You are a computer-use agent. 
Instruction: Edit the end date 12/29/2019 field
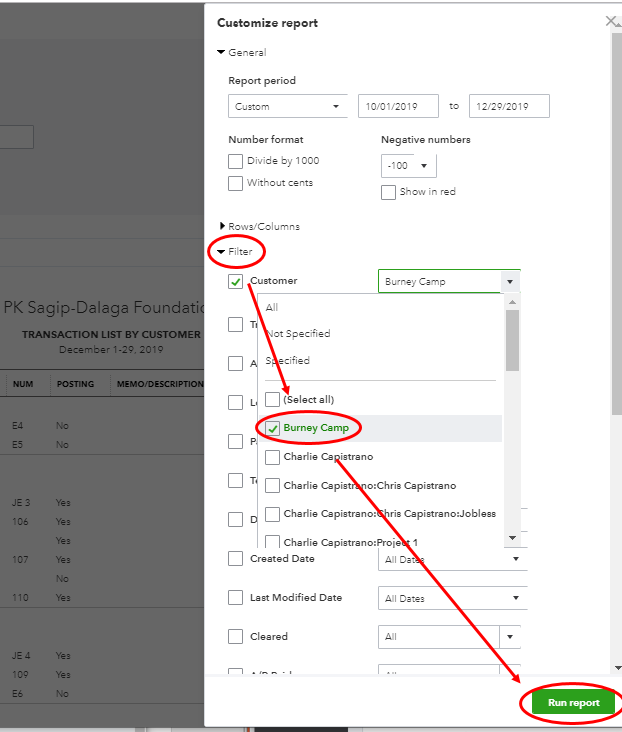(509, 106)
